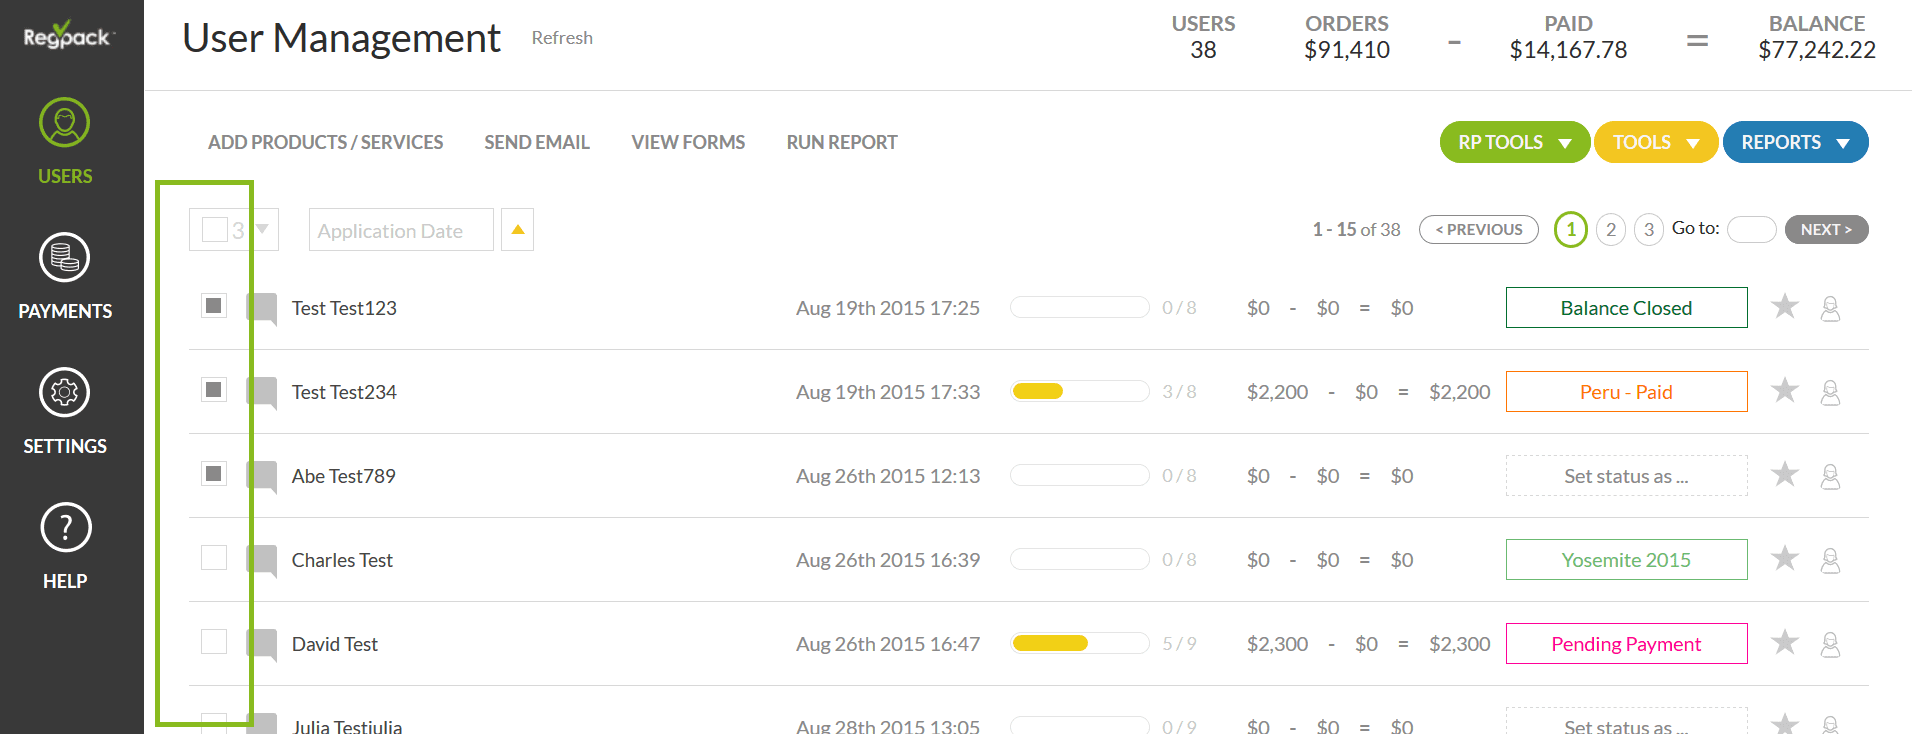This screenshot has width=1912, height=734.
Task: Expand the RP TOOLS dropdown
Action: [x=1514, y=142]
